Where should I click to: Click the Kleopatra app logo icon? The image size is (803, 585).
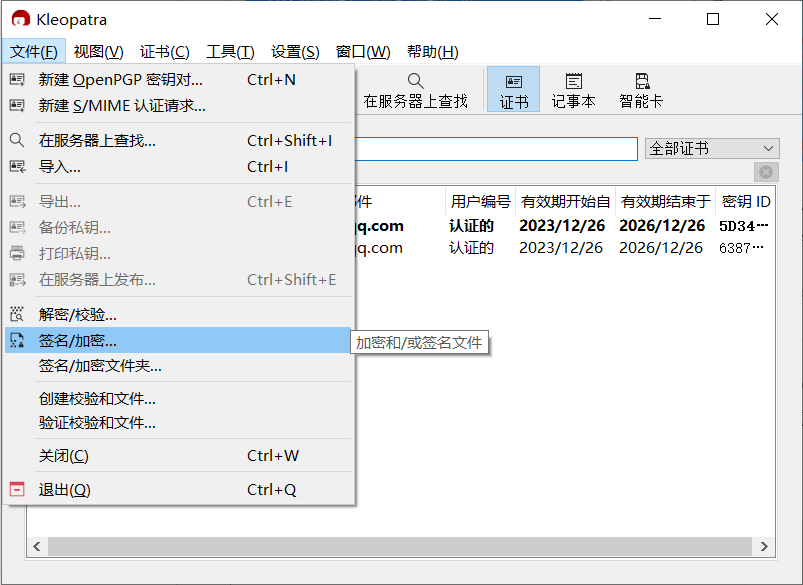point(20,19)
